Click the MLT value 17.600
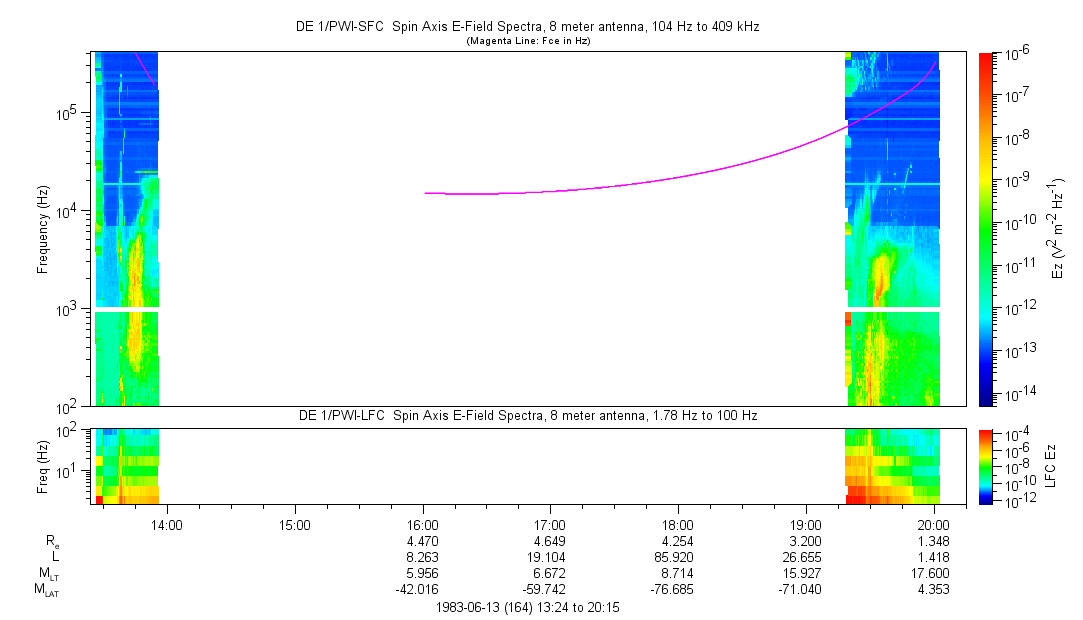 930,573
